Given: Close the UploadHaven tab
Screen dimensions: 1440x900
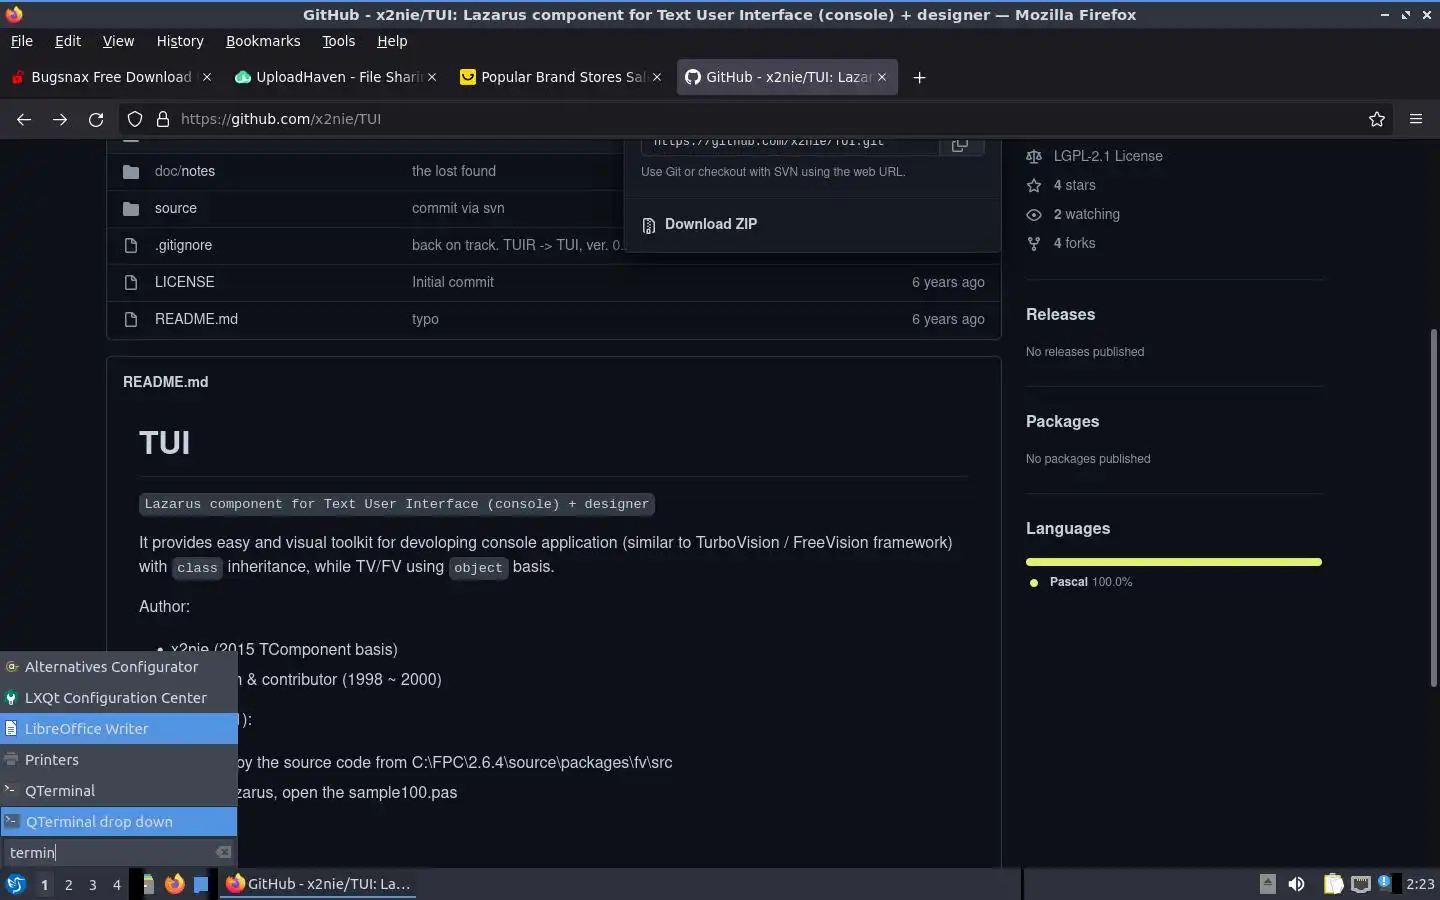Looking at the screenshot, I should (432, 77).
